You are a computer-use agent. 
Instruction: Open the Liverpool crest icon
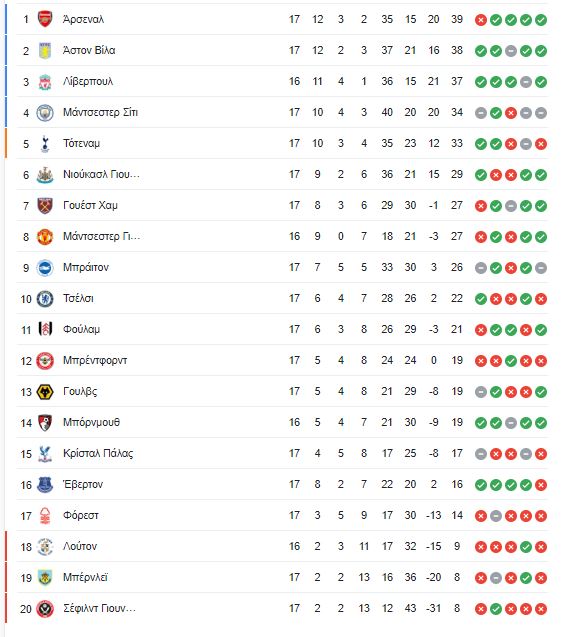tap(45, 82)
